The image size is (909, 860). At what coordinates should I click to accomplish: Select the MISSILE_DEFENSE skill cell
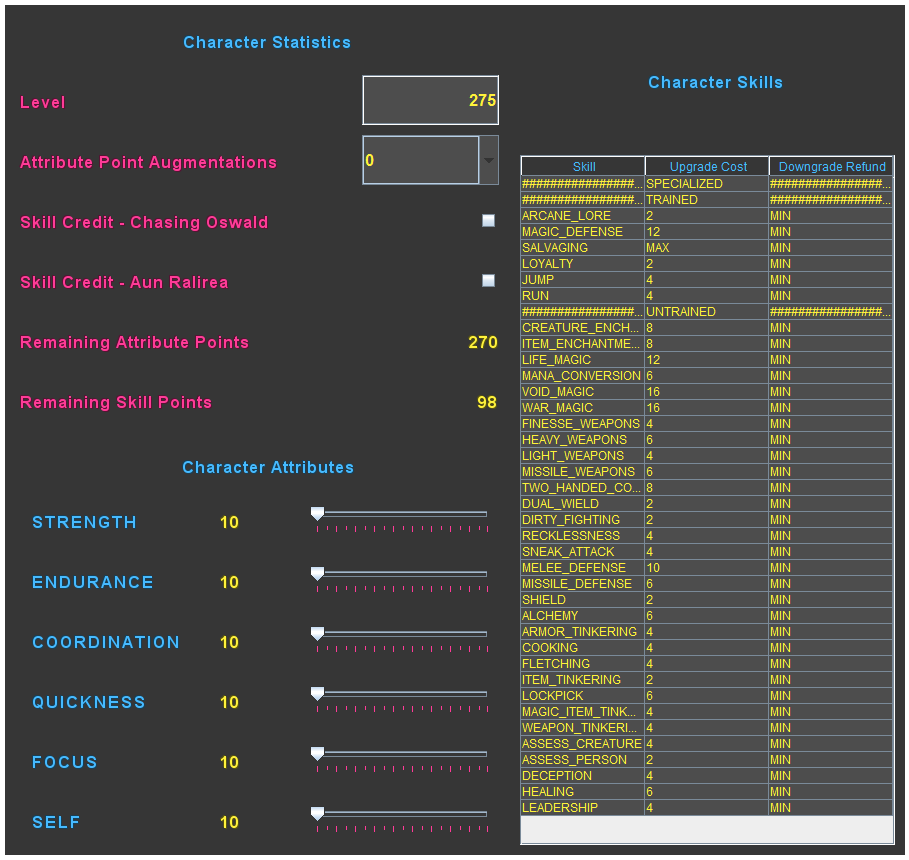click(x=583, y=584)
